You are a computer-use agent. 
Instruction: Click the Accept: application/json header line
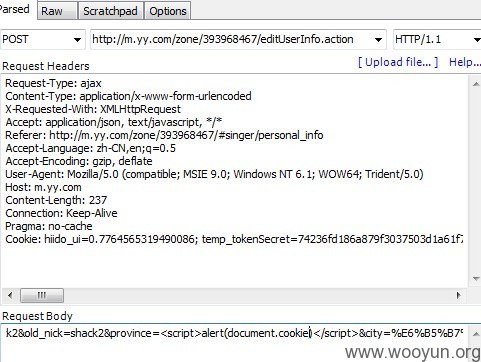click(114, 122)
